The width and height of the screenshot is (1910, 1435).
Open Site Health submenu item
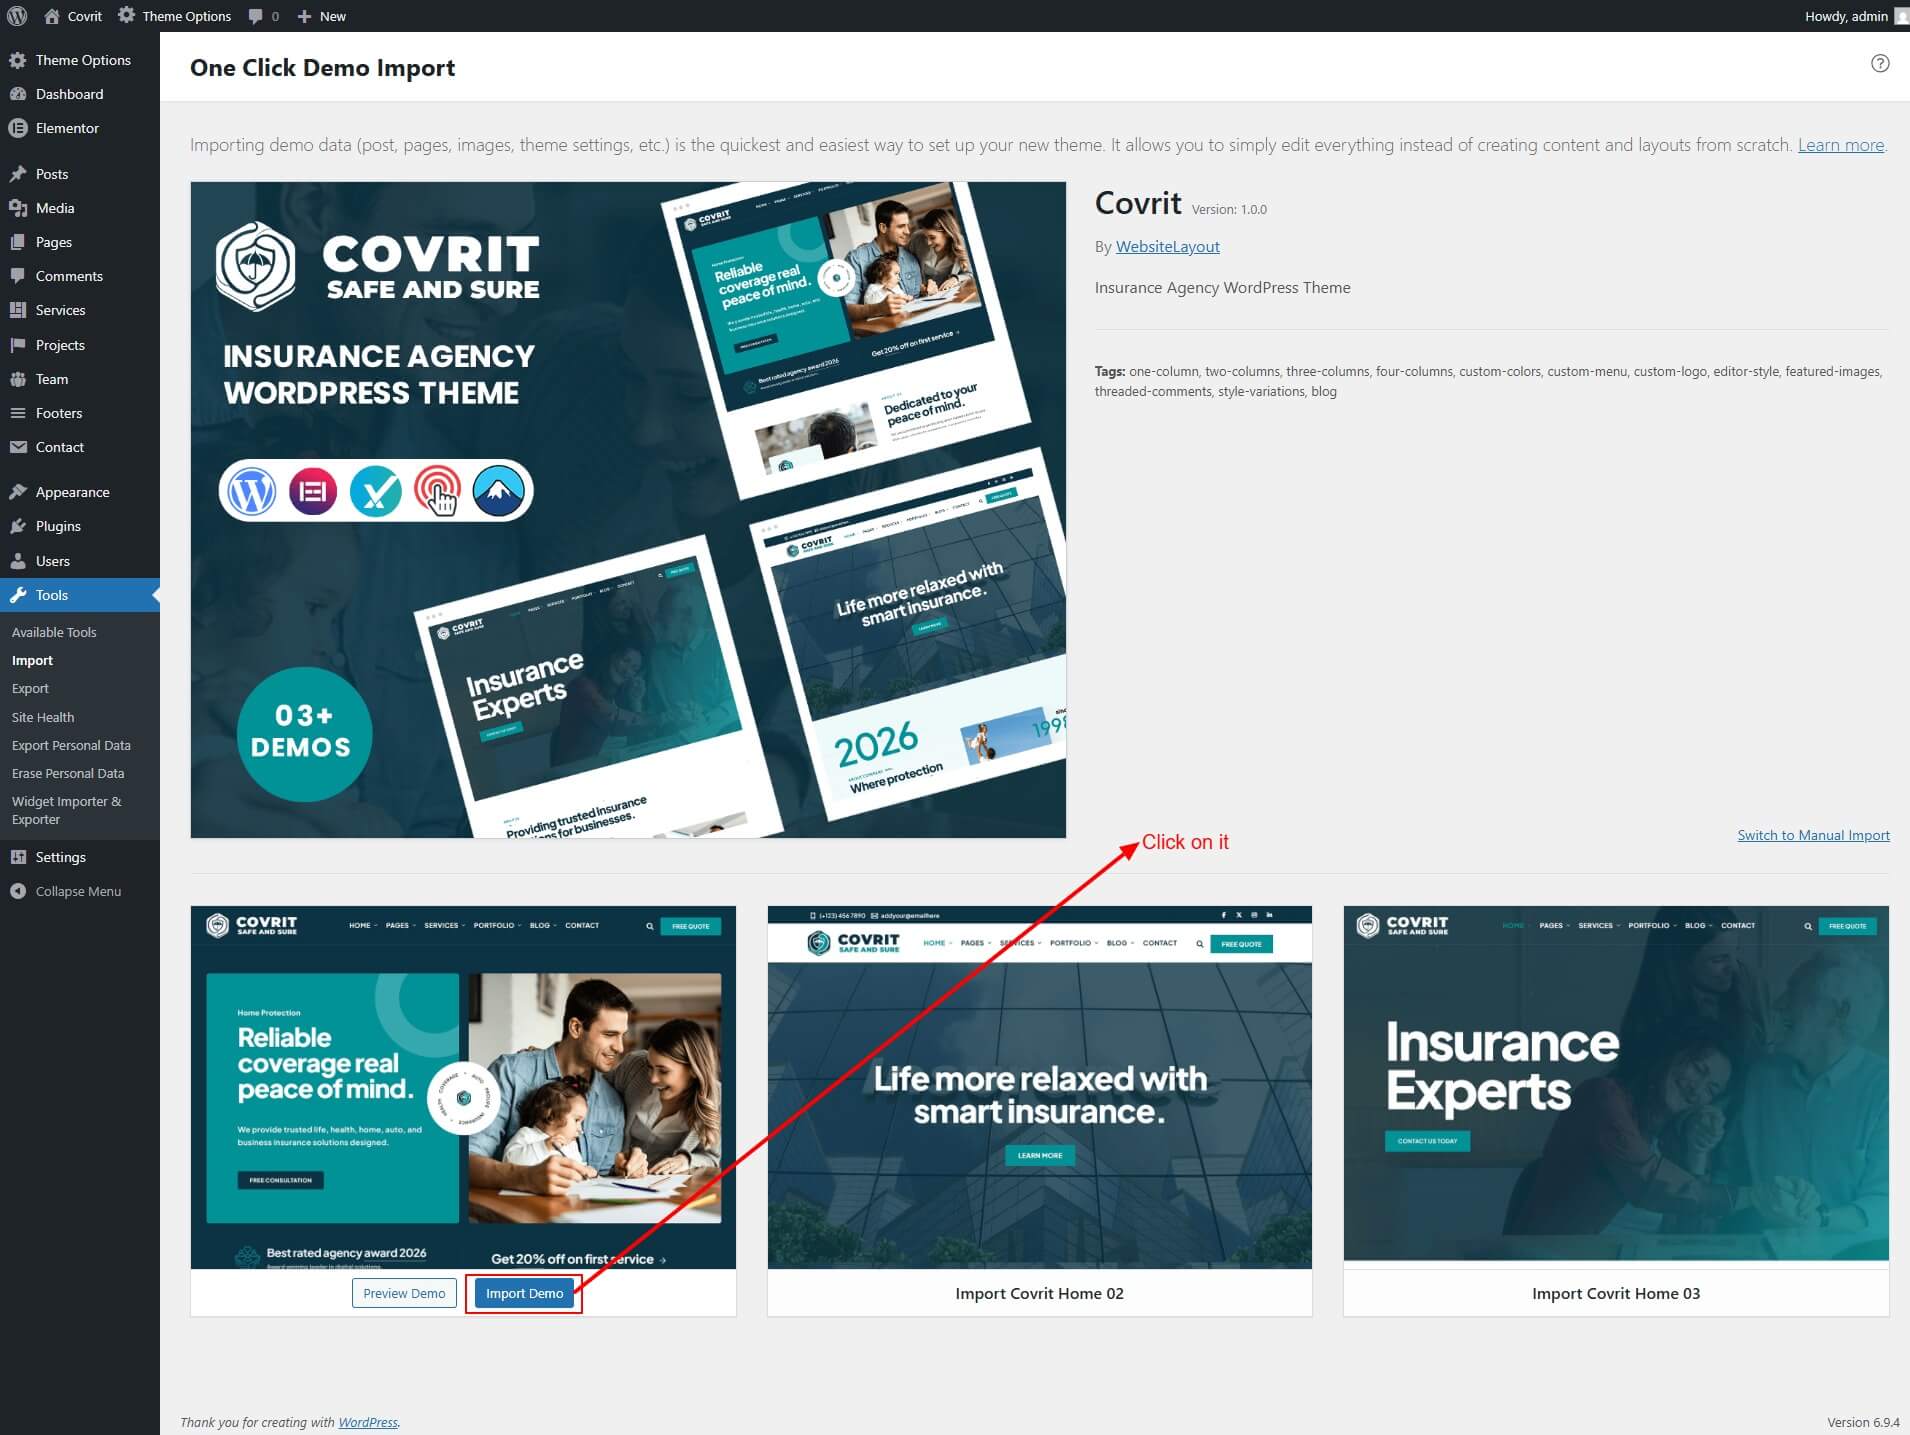[43, 717]
